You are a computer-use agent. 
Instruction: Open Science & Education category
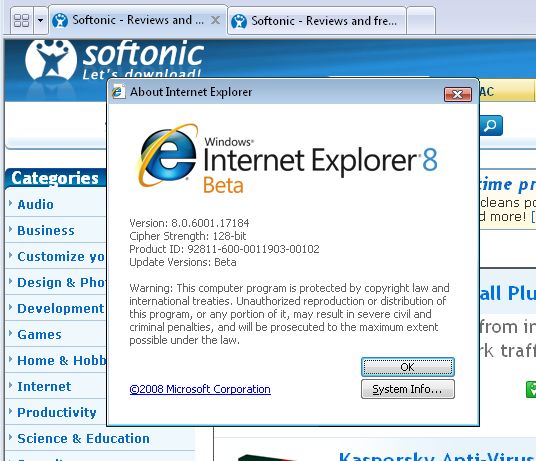pos(83,438)
